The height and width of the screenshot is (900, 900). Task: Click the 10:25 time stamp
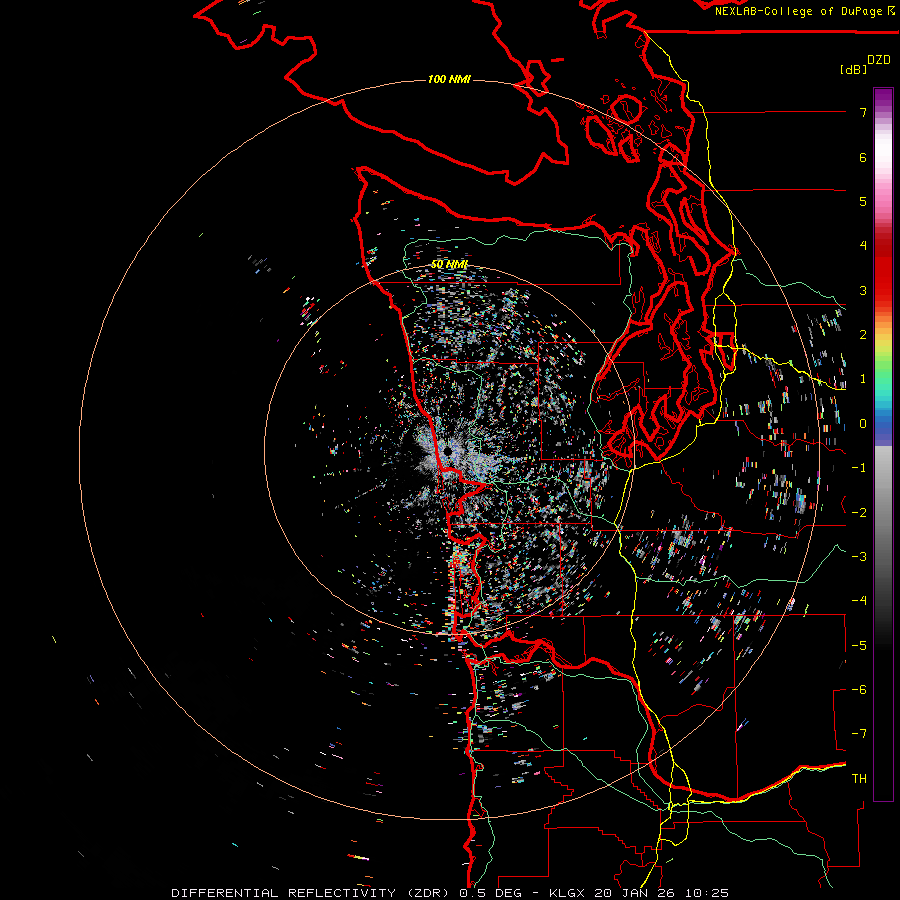(x=707, y=893)
